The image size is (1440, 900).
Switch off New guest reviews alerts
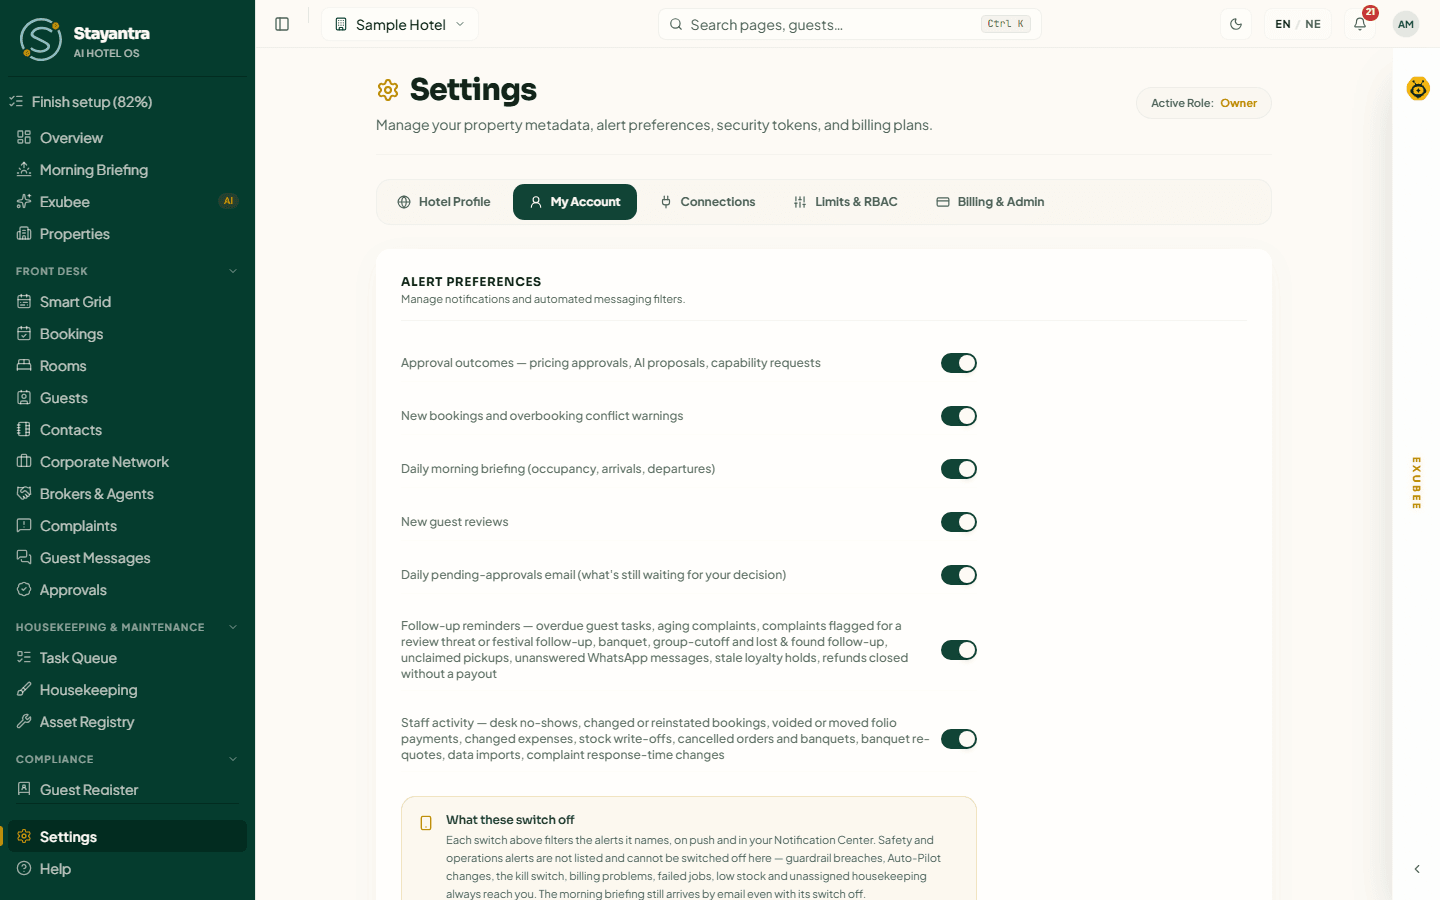click(x=958, y=522)
